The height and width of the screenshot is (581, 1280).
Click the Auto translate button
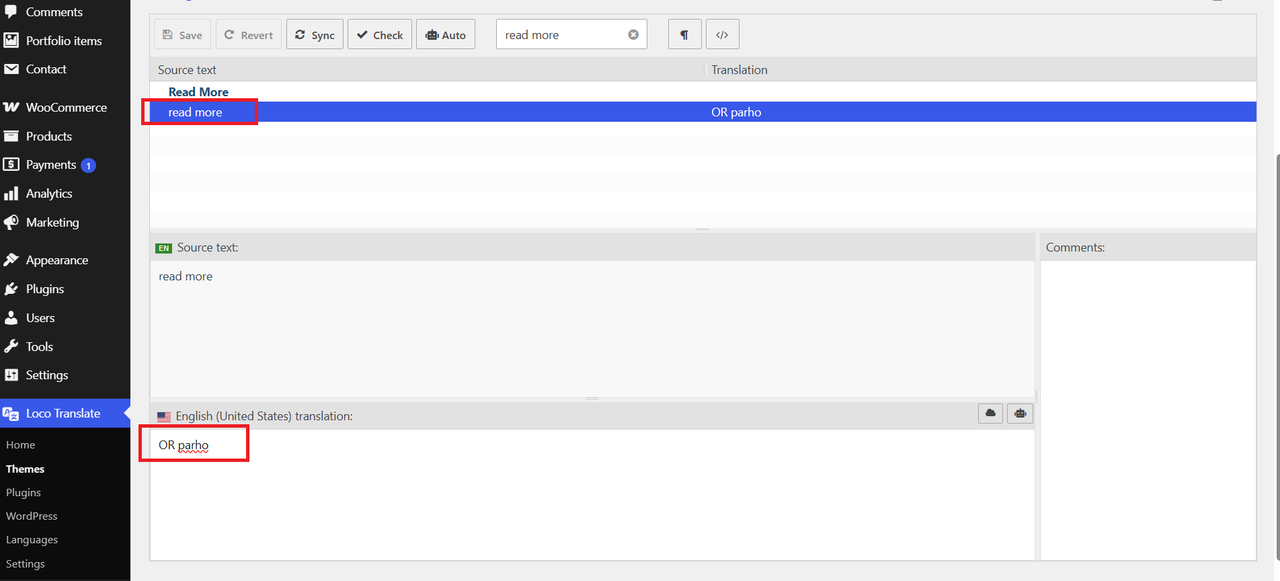(446, 35)
